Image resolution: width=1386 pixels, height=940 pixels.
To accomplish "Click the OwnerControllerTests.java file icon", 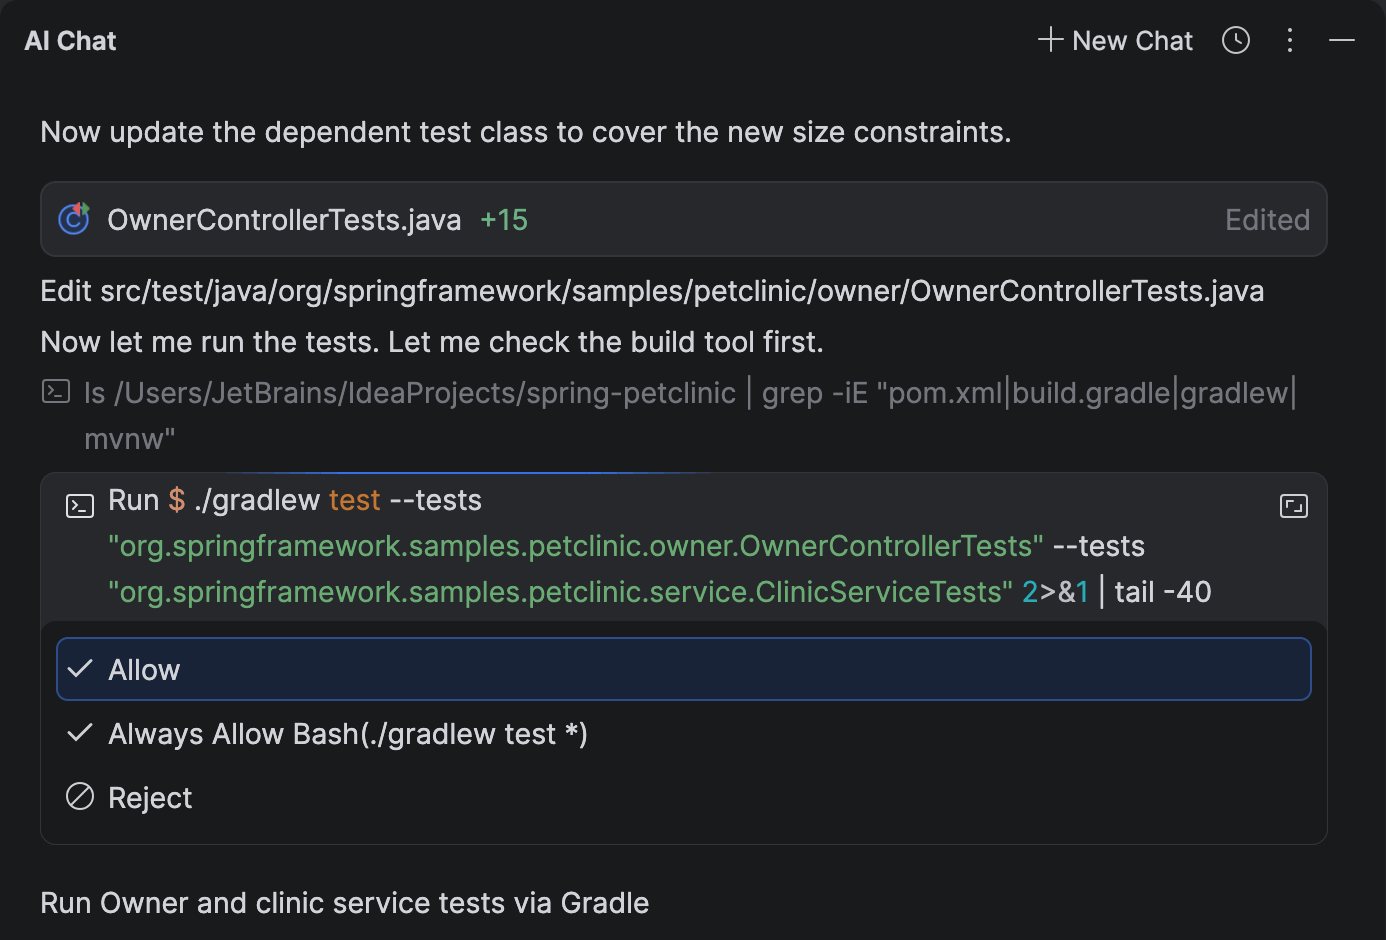I will (x=74, y=219).
